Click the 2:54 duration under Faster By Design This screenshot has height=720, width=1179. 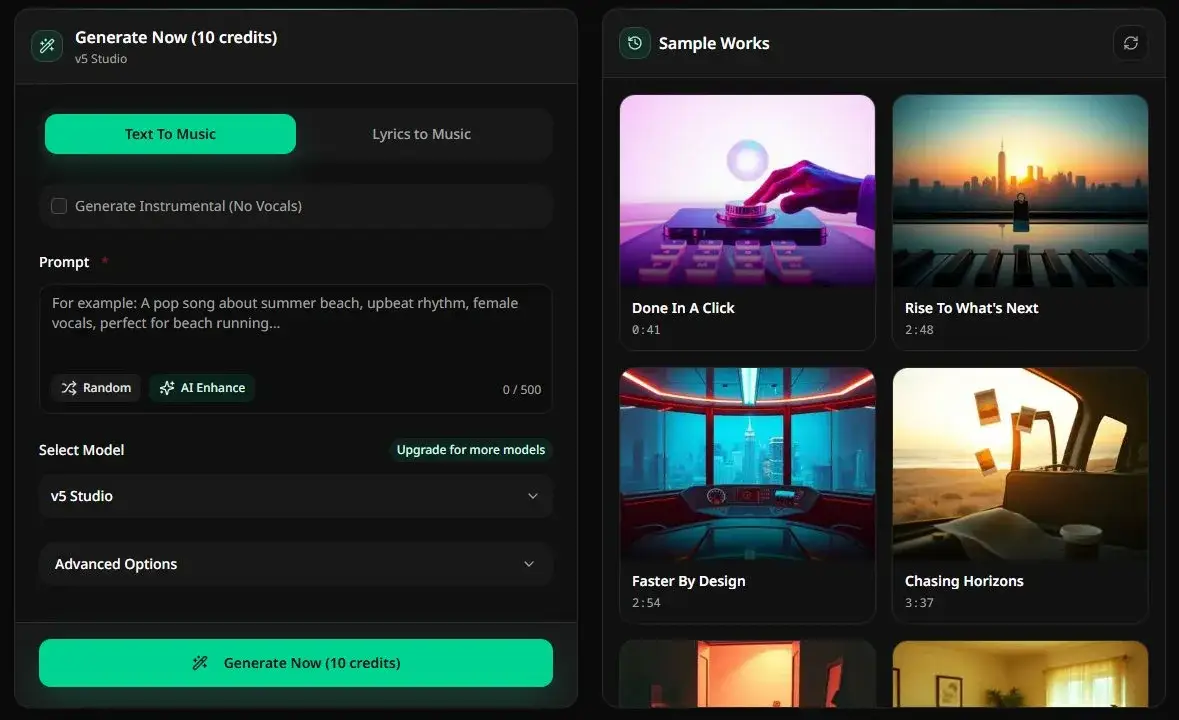[x=646, y=603]
